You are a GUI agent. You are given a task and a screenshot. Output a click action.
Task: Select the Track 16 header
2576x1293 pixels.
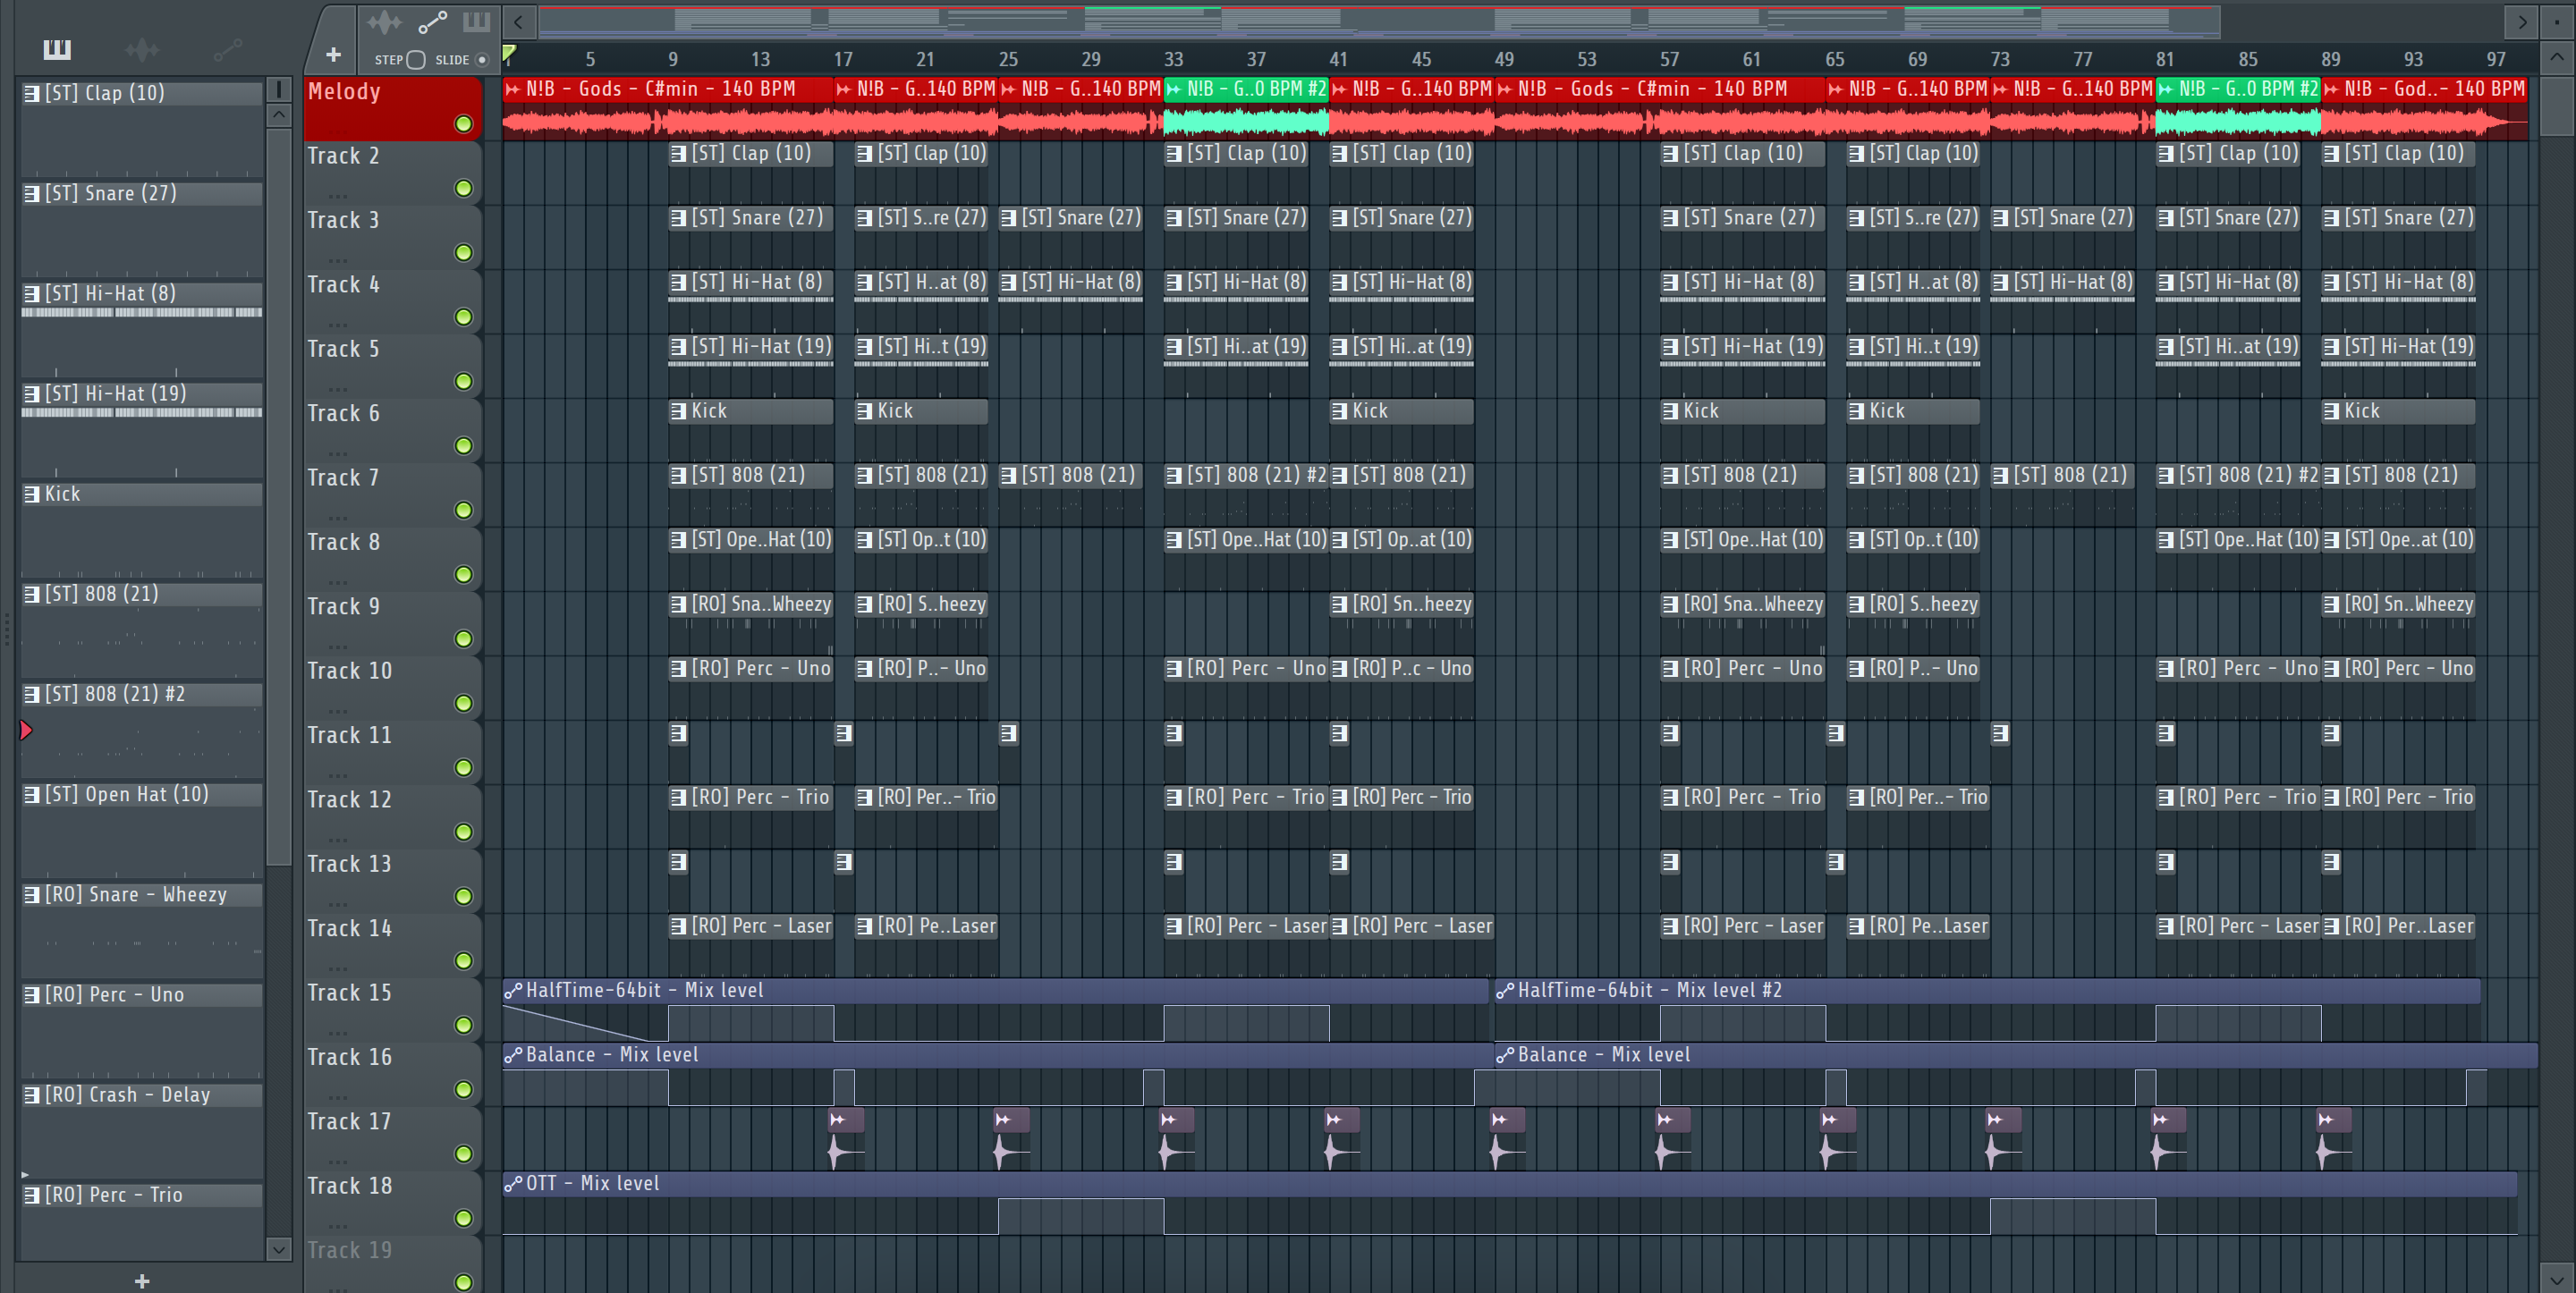(393, 1074)
